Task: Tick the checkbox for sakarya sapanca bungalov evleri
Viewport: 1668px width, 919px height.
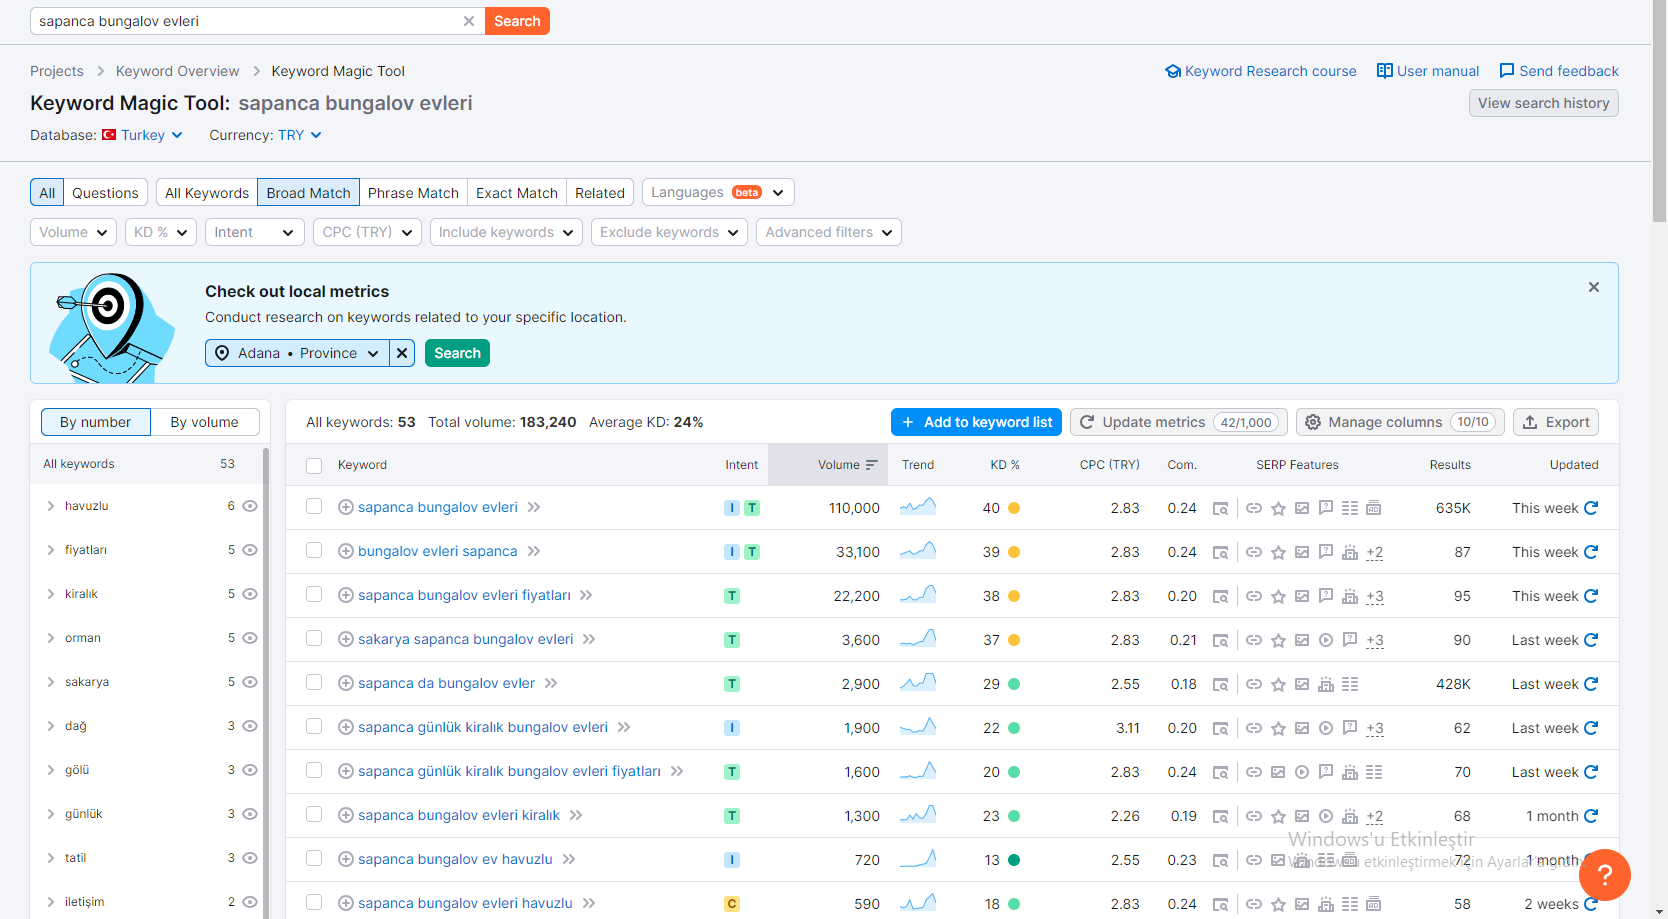Action: (x=314, y=639)
